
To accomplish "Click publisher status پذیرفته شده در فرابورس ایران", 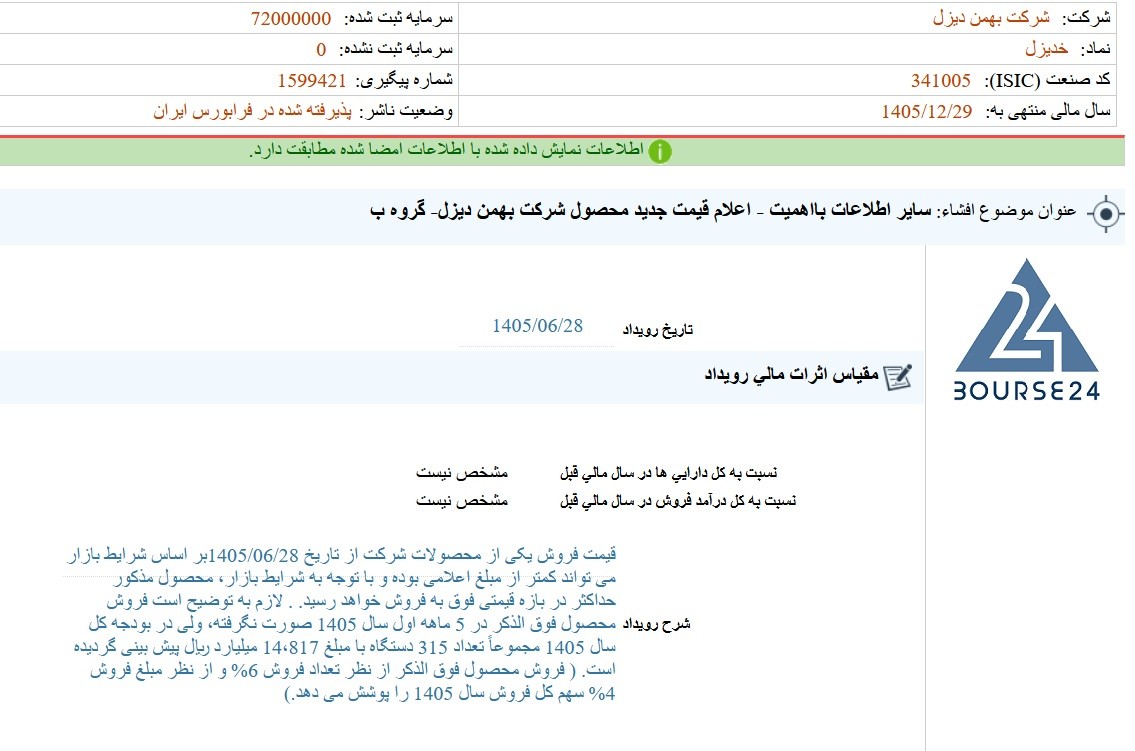I will pyautogui.click(x=252, y=111).
